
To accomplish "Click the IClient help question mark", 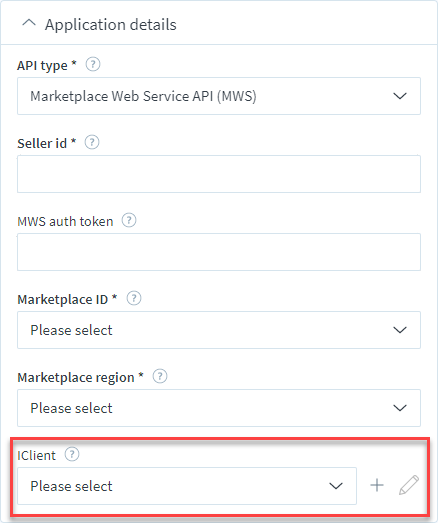I will tap(72, 454).
